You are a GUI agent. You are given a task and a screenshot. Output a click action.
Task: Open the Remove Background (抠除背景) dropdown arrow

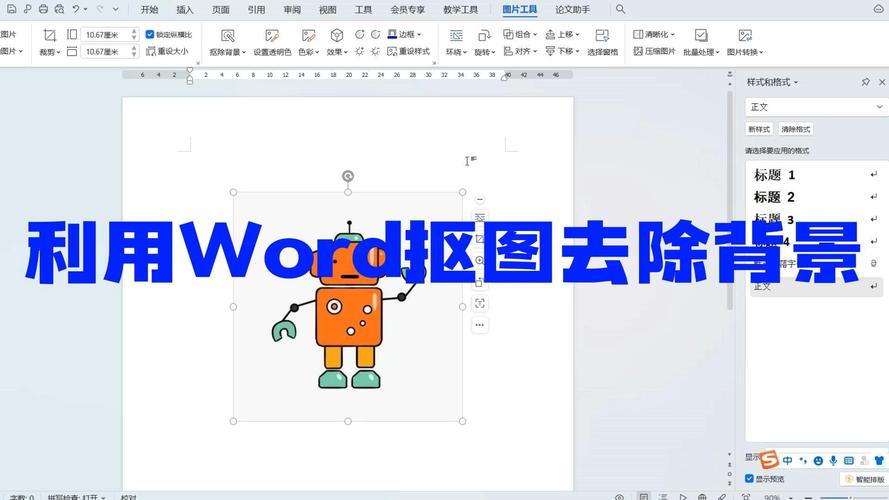[x=244, y=52]
